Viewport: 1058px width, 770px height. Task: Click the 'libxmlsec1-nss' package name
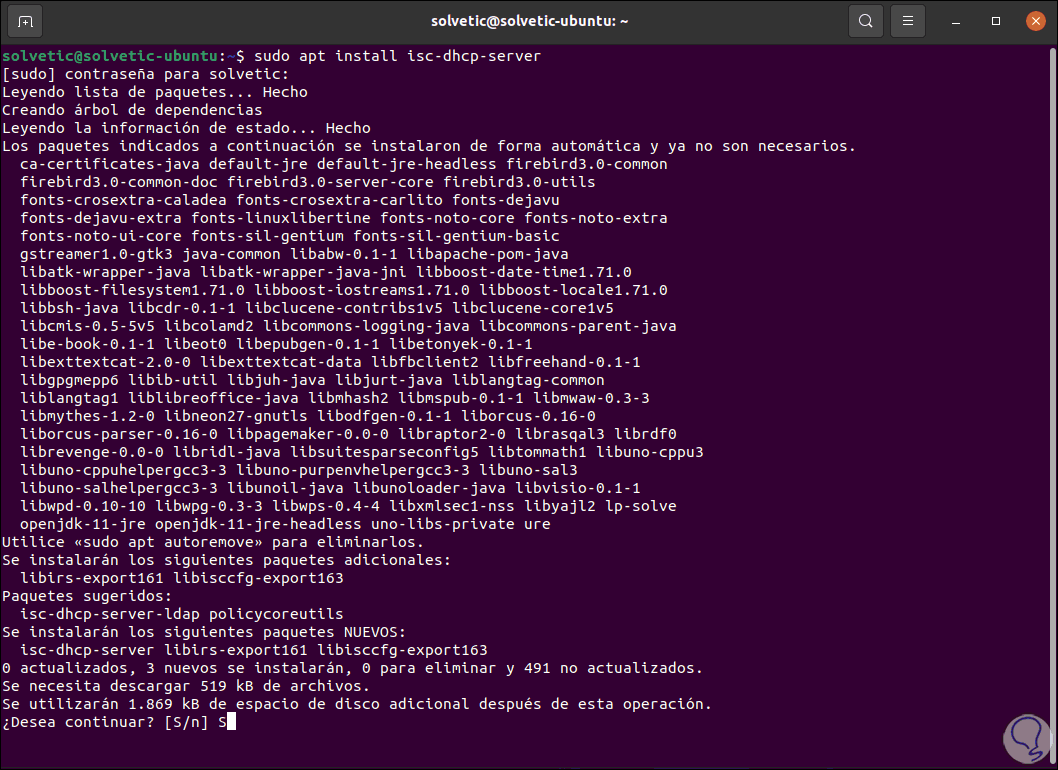(451, 506)
